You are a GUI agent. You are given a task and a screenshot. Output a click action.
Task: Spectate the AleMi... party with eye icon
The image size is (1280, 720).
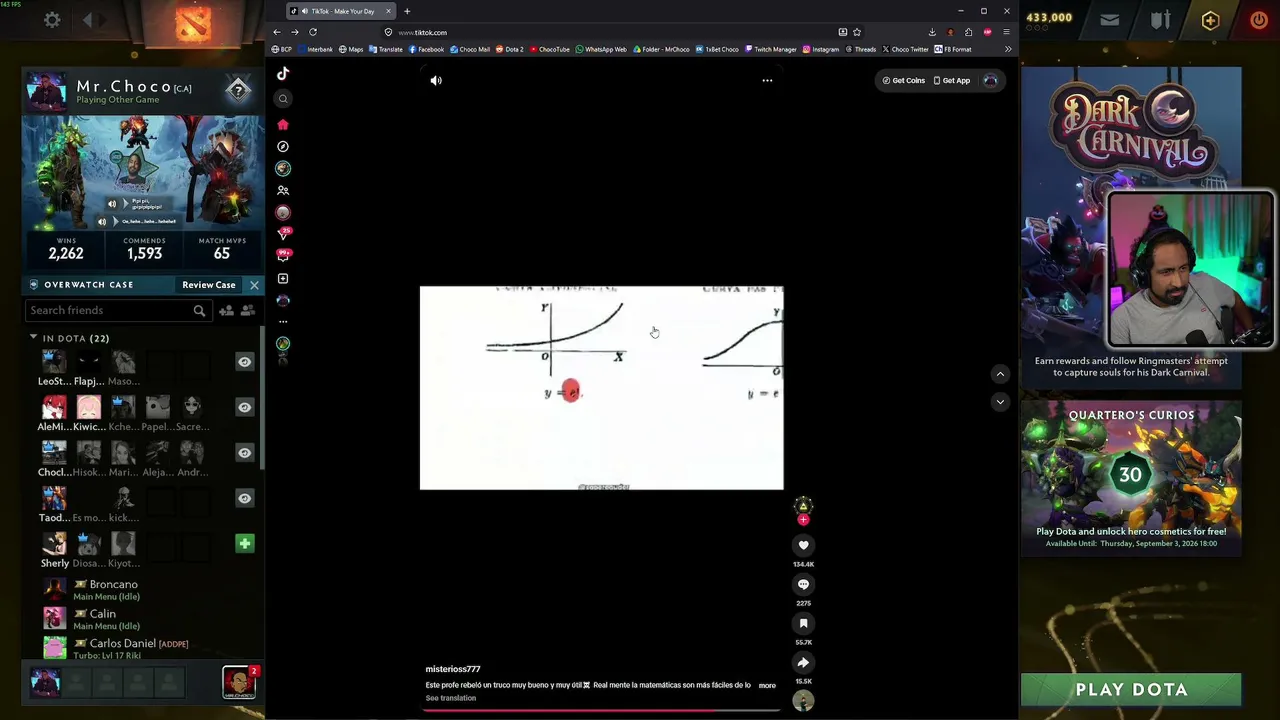(244, 407)
